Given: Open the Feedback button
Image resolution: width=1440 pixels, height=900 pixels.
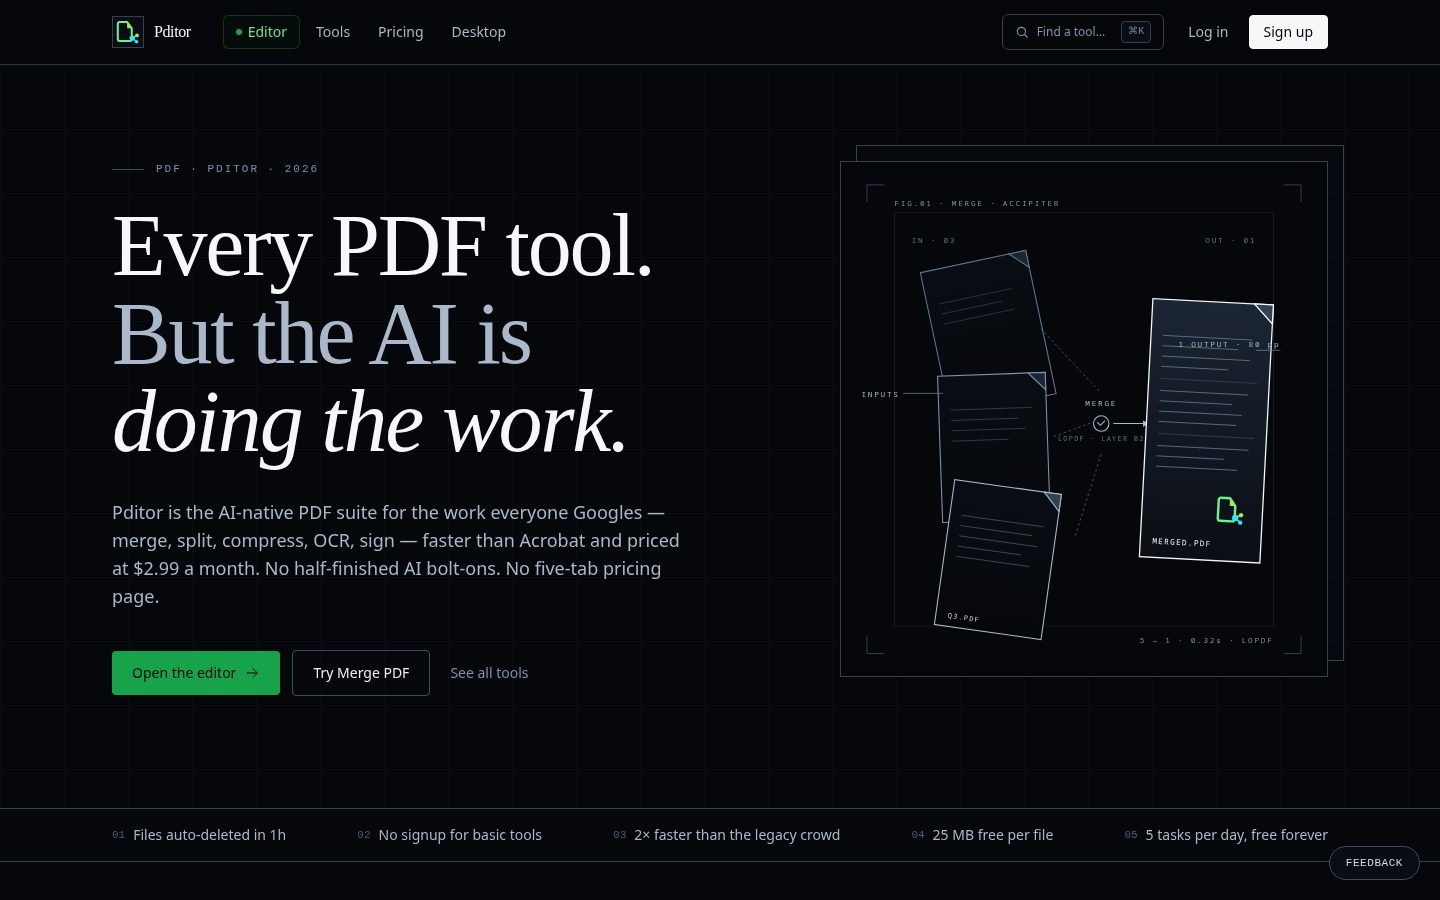Looking at the screenshot, I should 1374,863.
